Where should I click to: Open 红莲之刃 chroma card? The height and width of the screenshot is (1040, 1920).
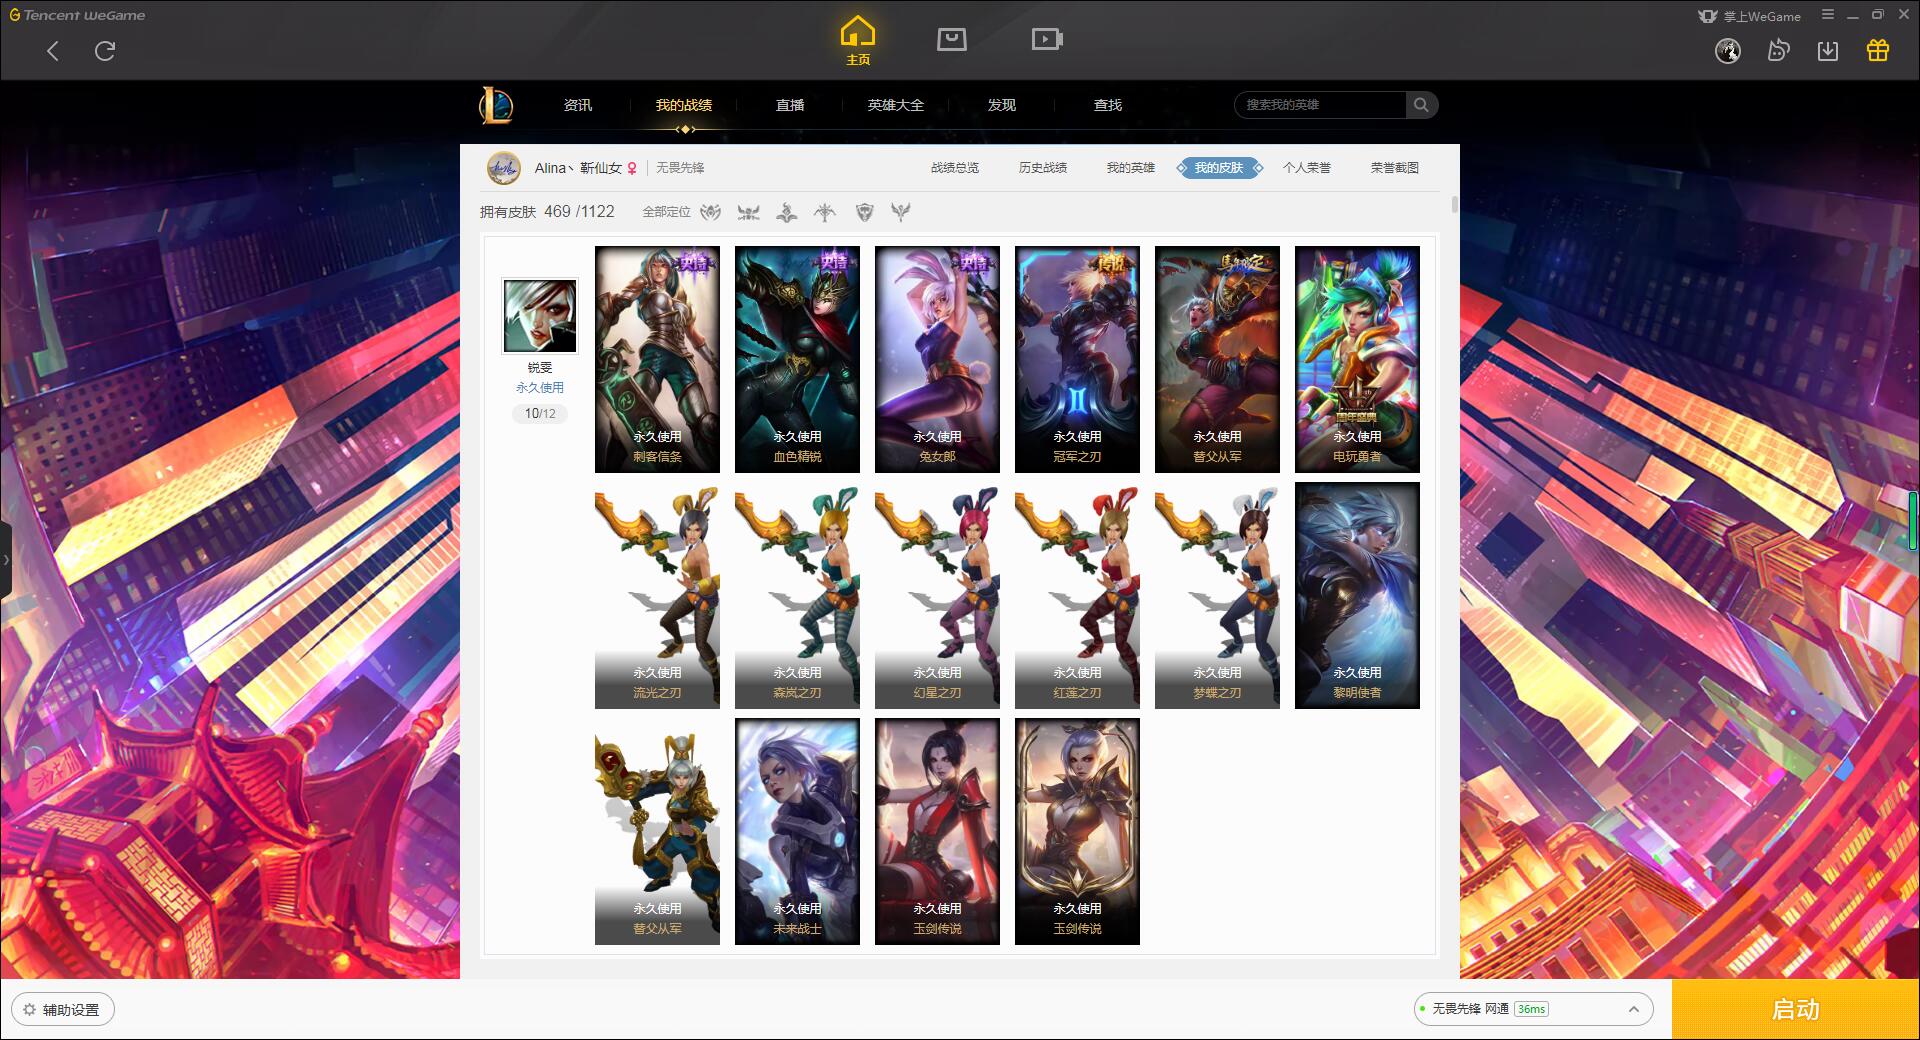[x=1077, y=595]
